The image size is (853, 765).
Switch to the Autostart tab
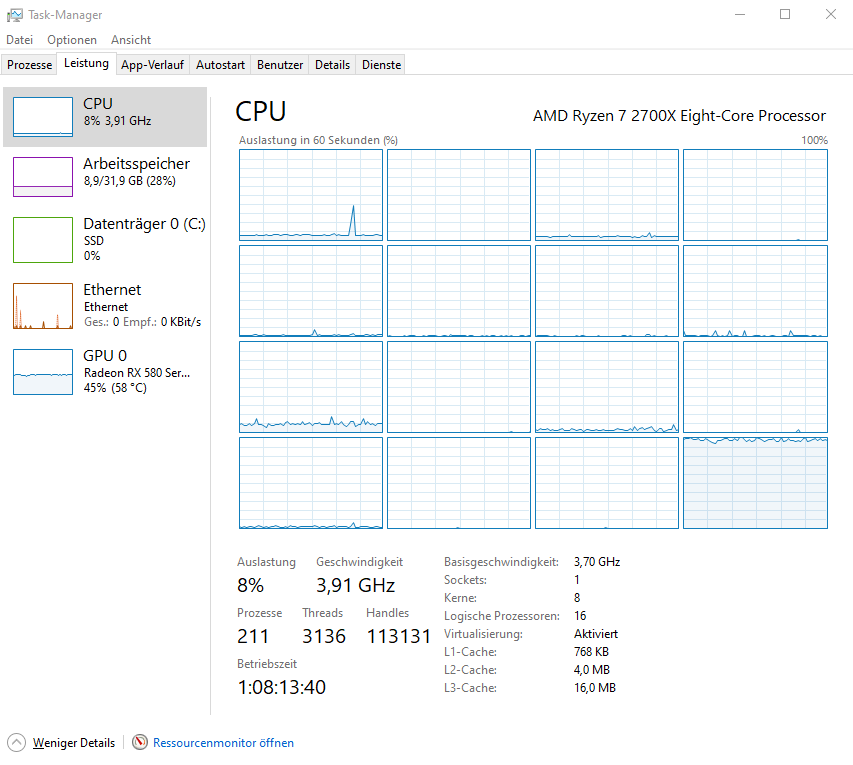point(219,63)
